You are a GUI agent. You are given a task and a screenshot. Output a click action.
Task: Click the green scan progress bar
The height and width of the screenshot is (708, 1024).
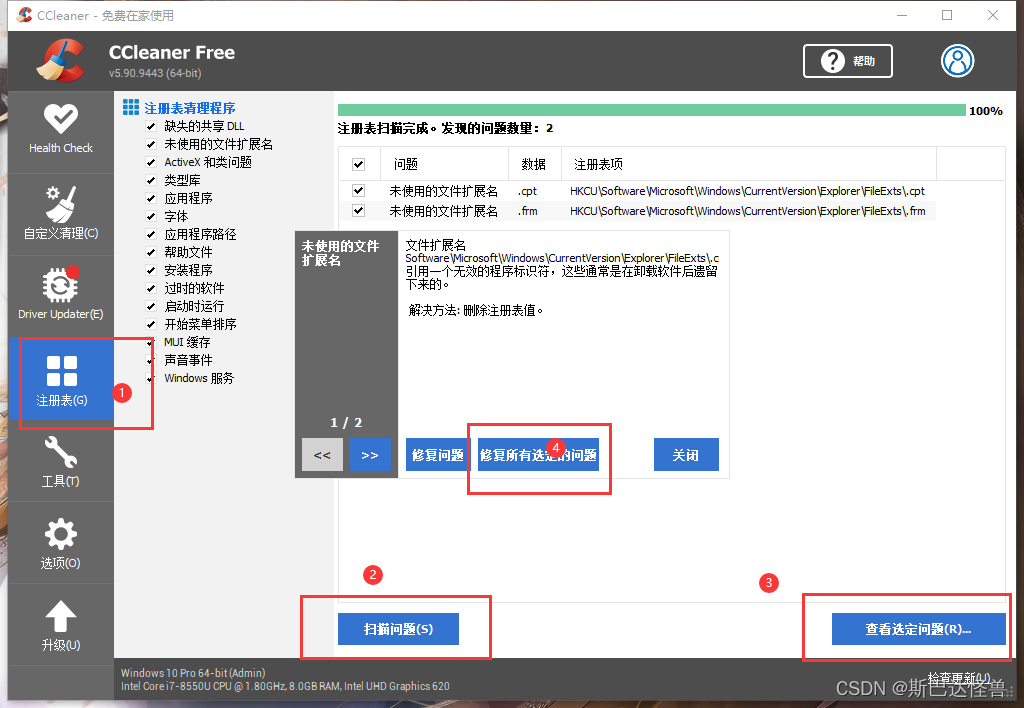click(651, 110)
